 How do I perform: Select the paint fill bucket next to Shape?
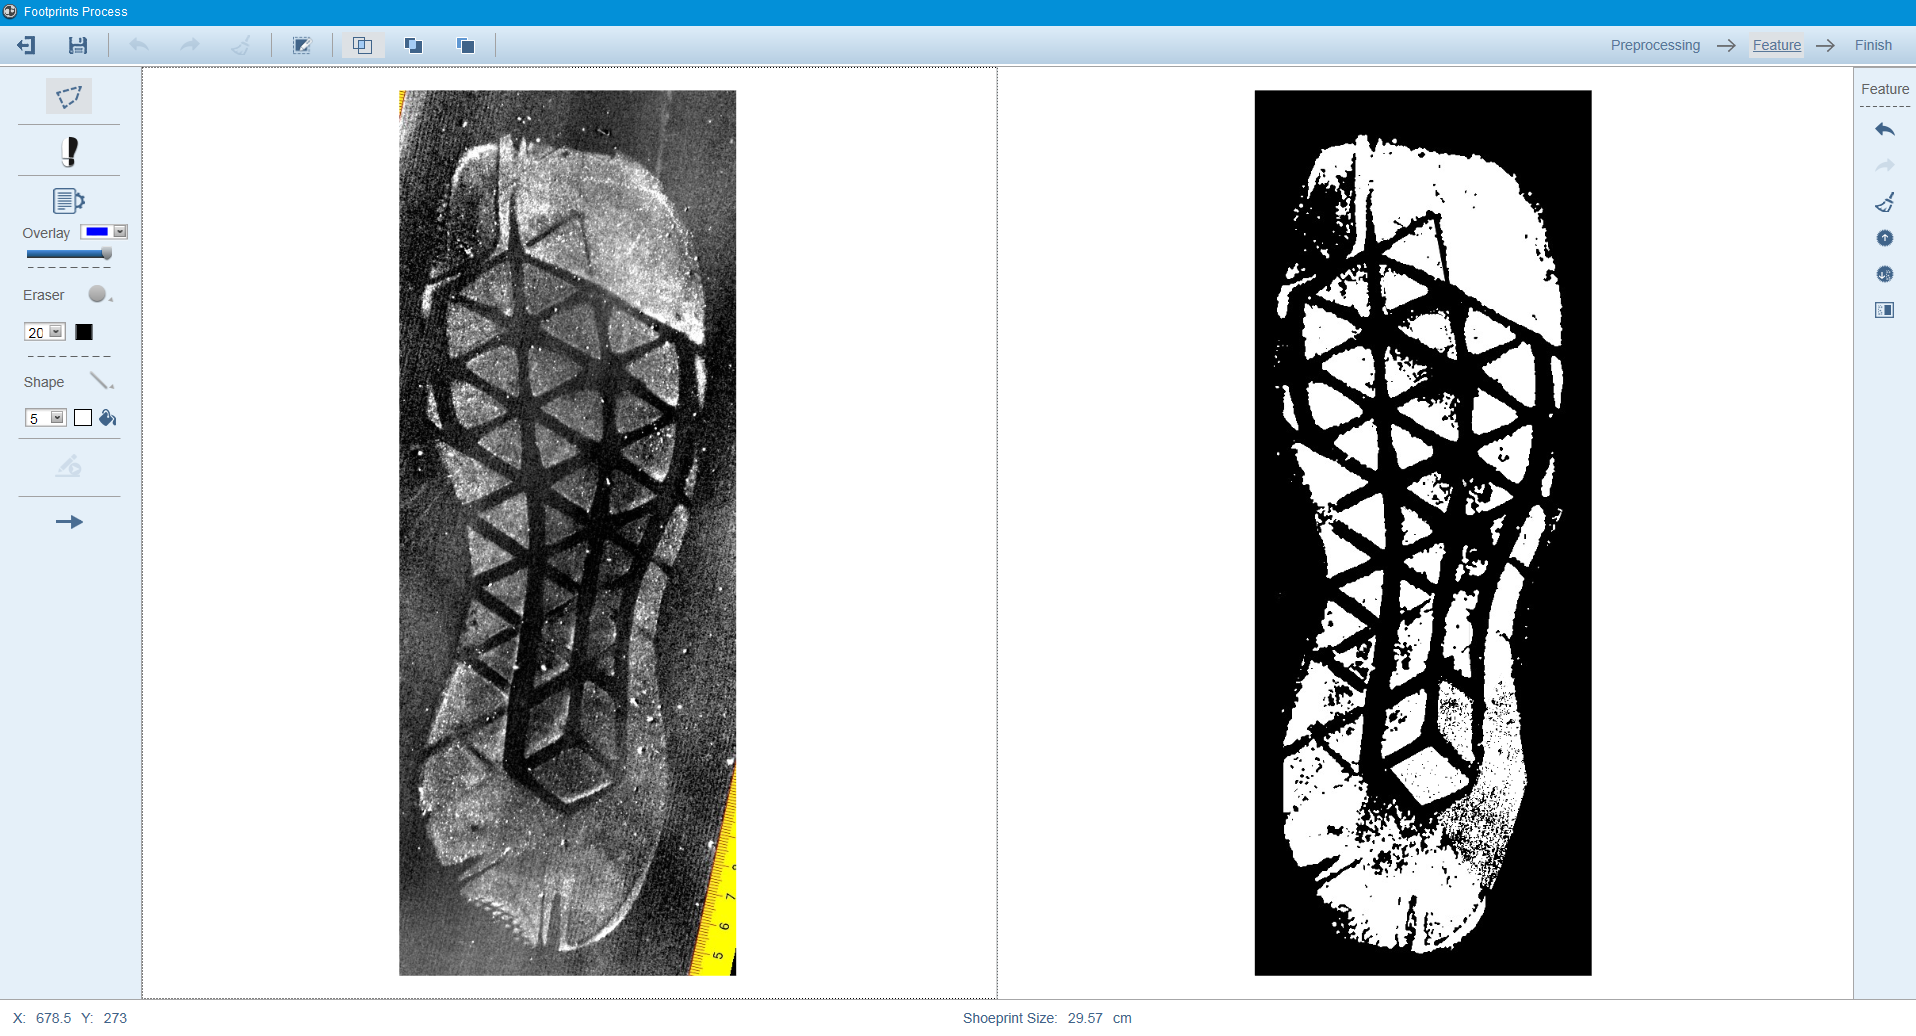[x=108, y=418]
